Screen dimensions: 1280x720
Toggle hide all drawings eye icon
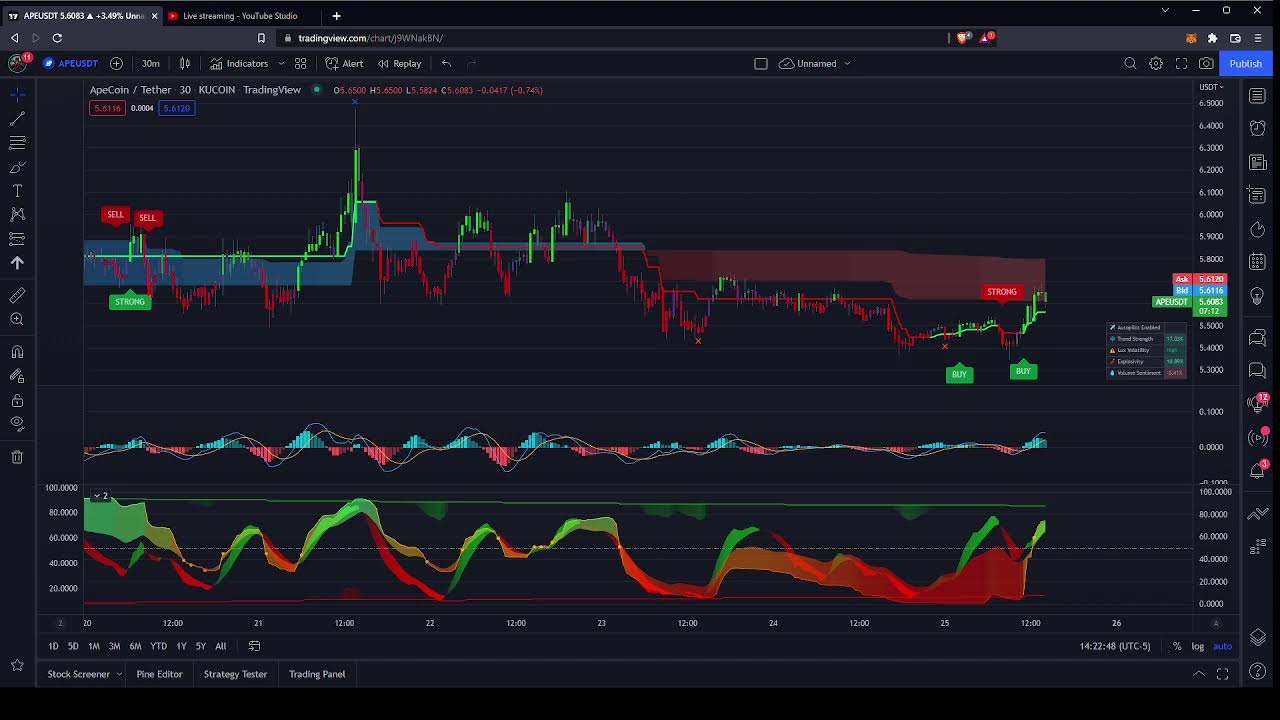click(x=17, y=423)
